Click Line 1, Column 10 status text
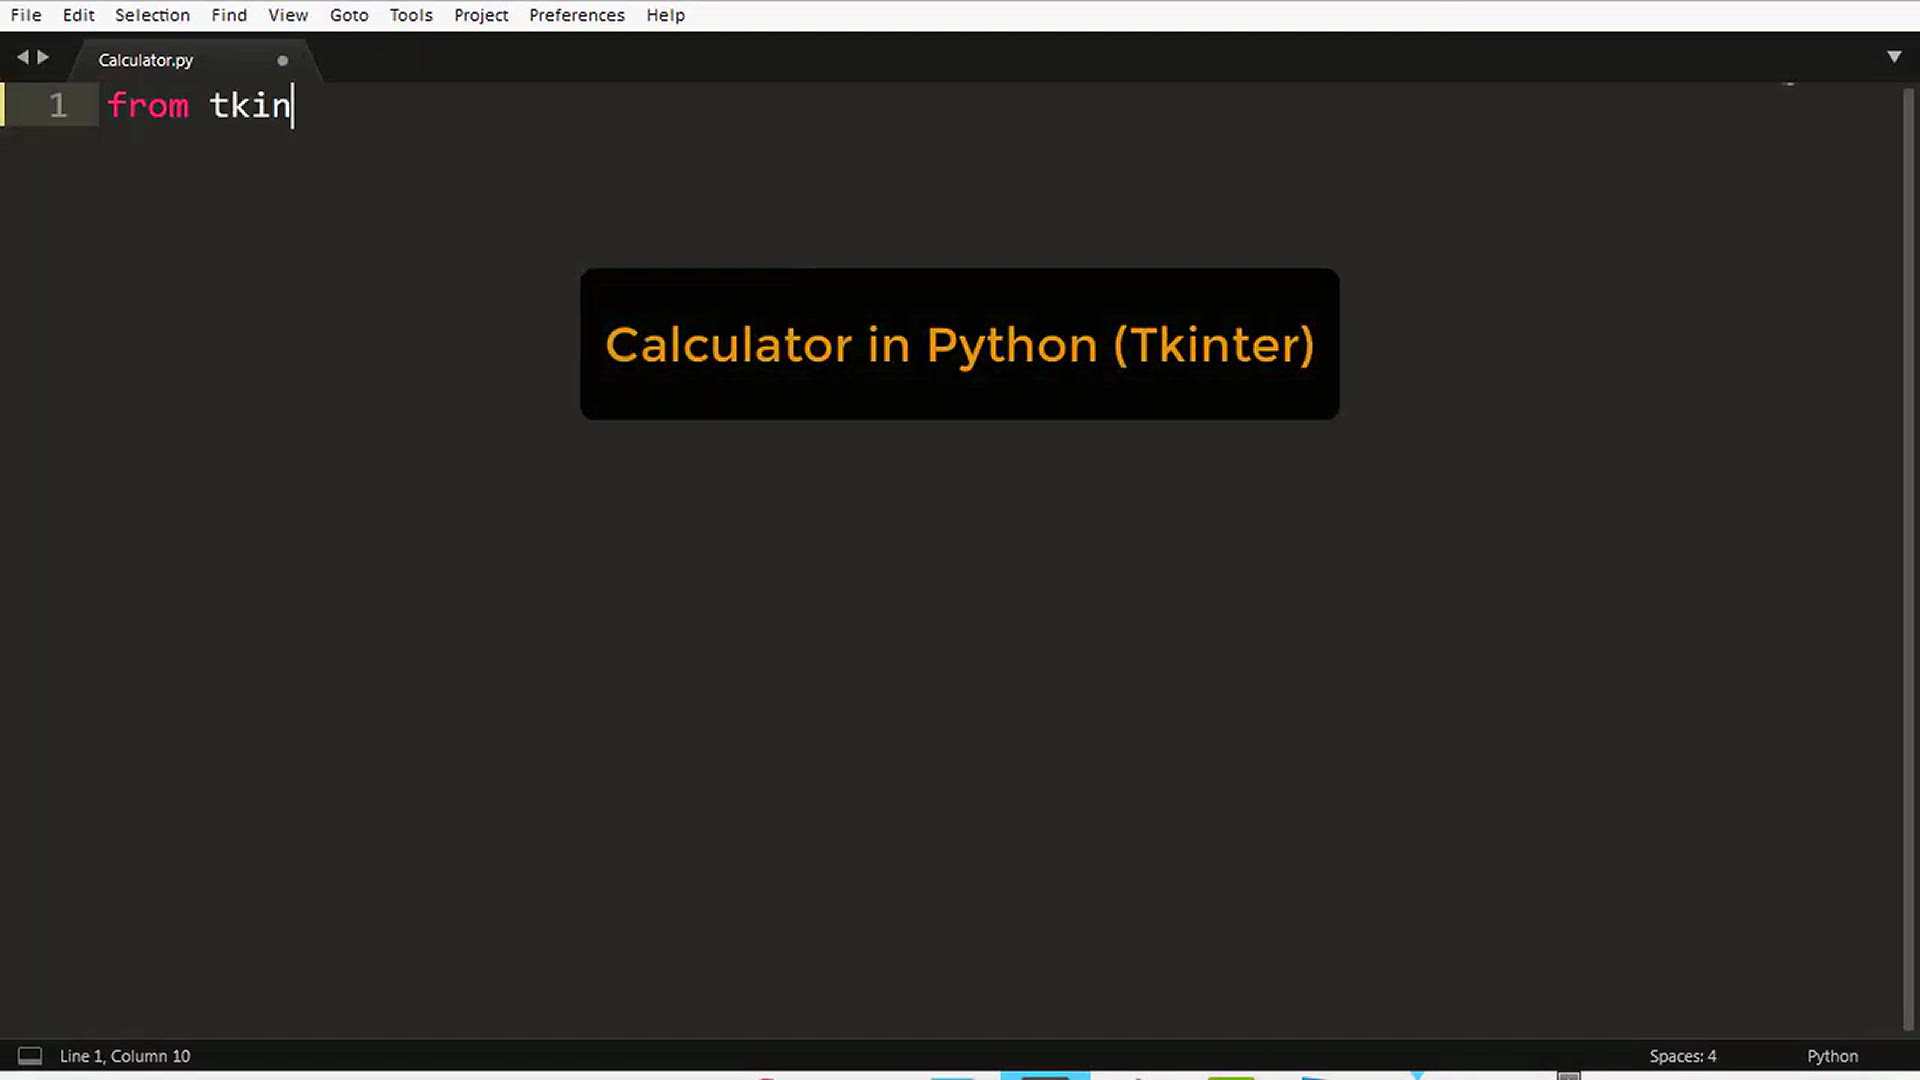Image resolution: width=1920 pixels, height=1080 pixels. click(125, 1056)
